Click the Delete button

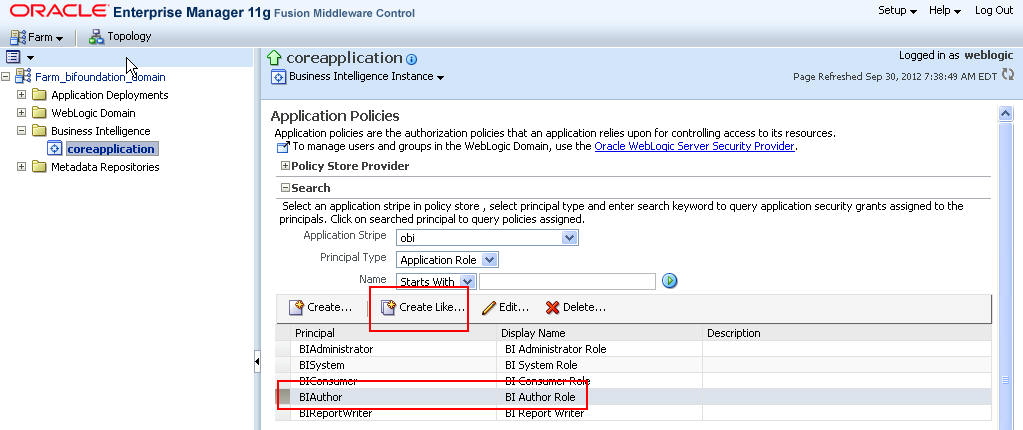pyautogui.click(x=576, y=307)
